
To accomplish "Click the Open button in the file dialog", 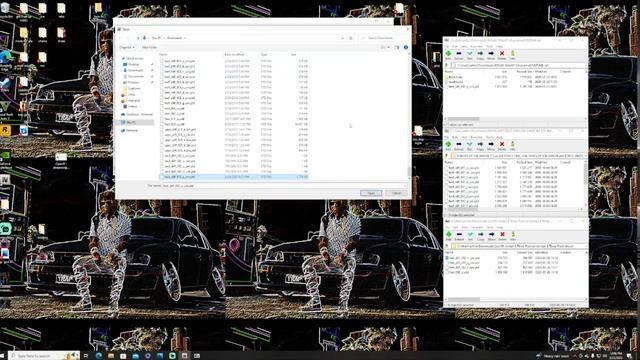I will pos(371,193).
